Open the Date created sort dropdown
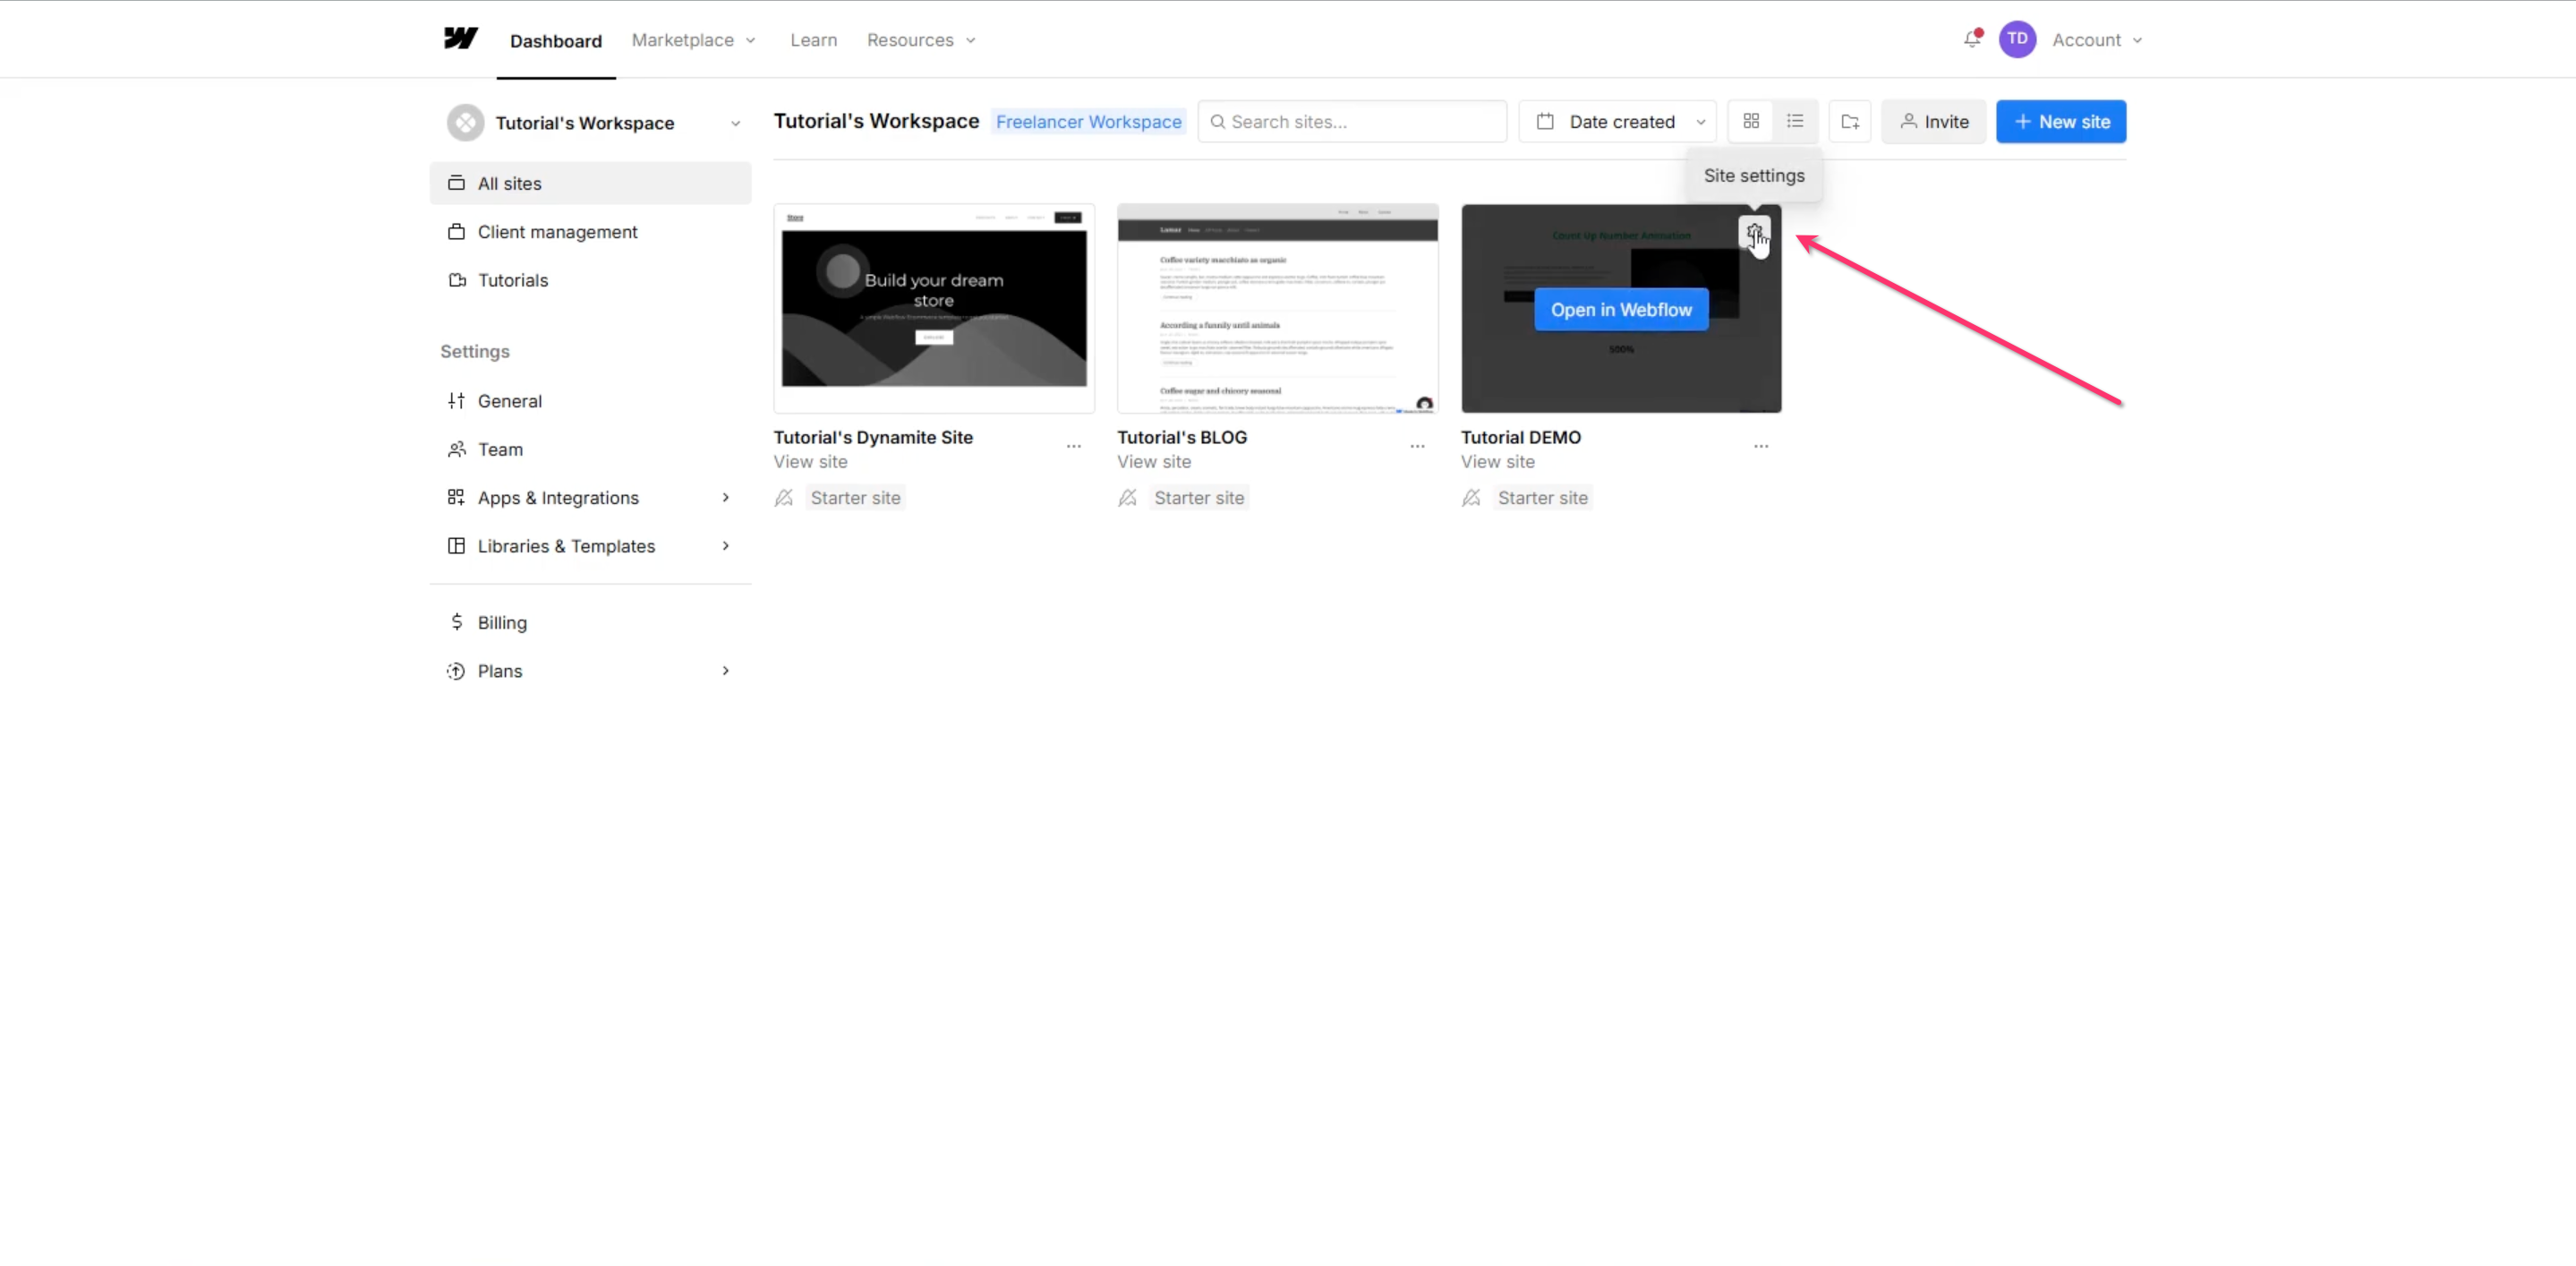Image resolution: width=2576 pixels, height=1266 pixels. pyautogui.click(x=1617, y=122)
